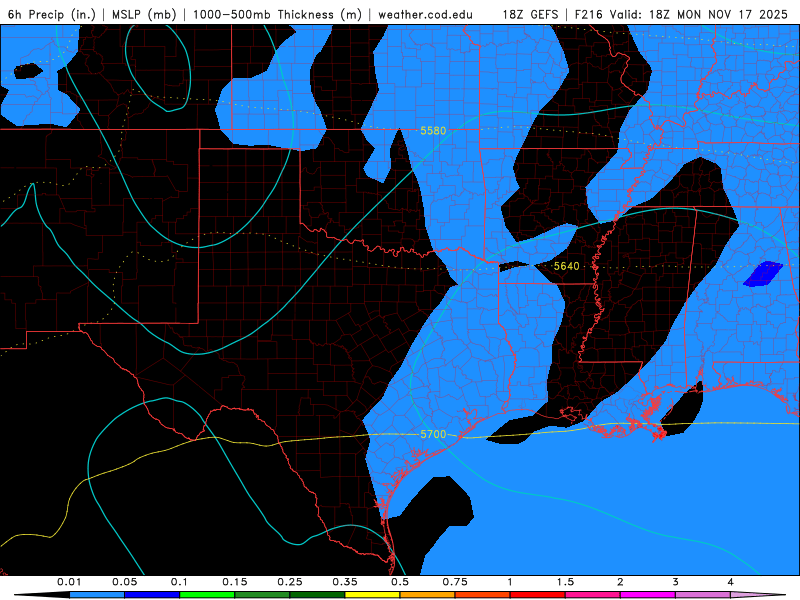
Task: Select the dark orange 0.75–1 legend swatch
Action: [483, 595]
